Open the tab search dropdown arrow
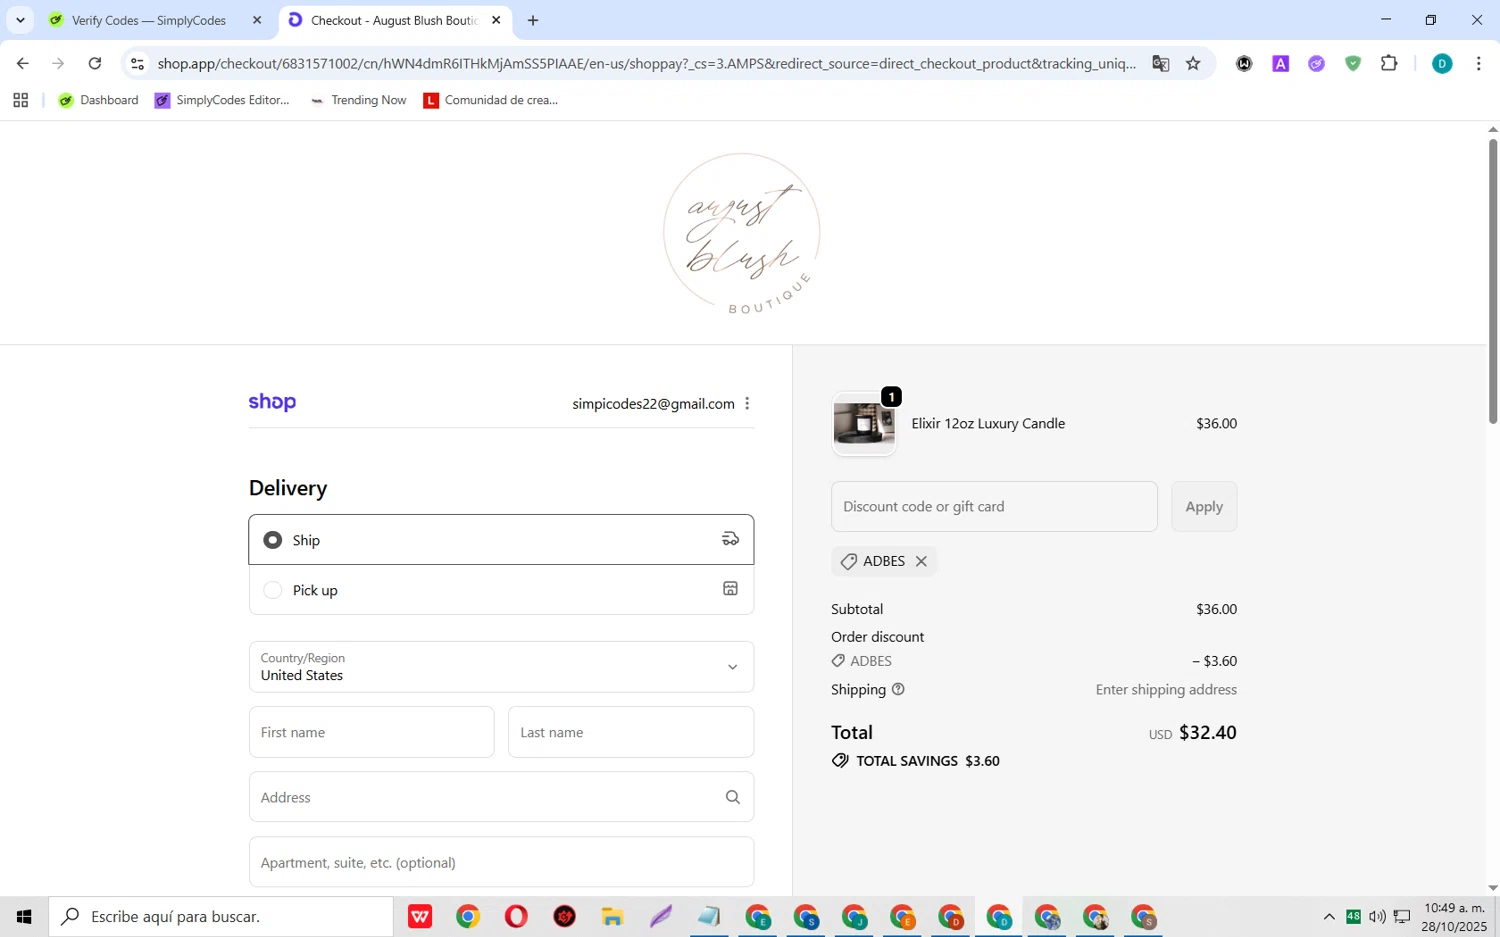This screenshot has width=1500, height=937. [x=20, y=20]
